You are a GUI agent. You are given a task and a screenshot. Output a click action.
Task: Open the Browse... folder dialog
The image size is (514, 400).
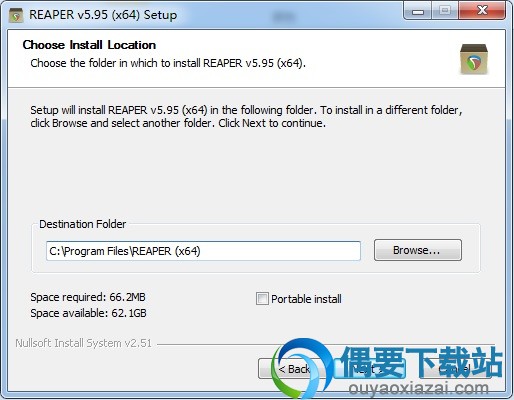(x=418, y=250)
